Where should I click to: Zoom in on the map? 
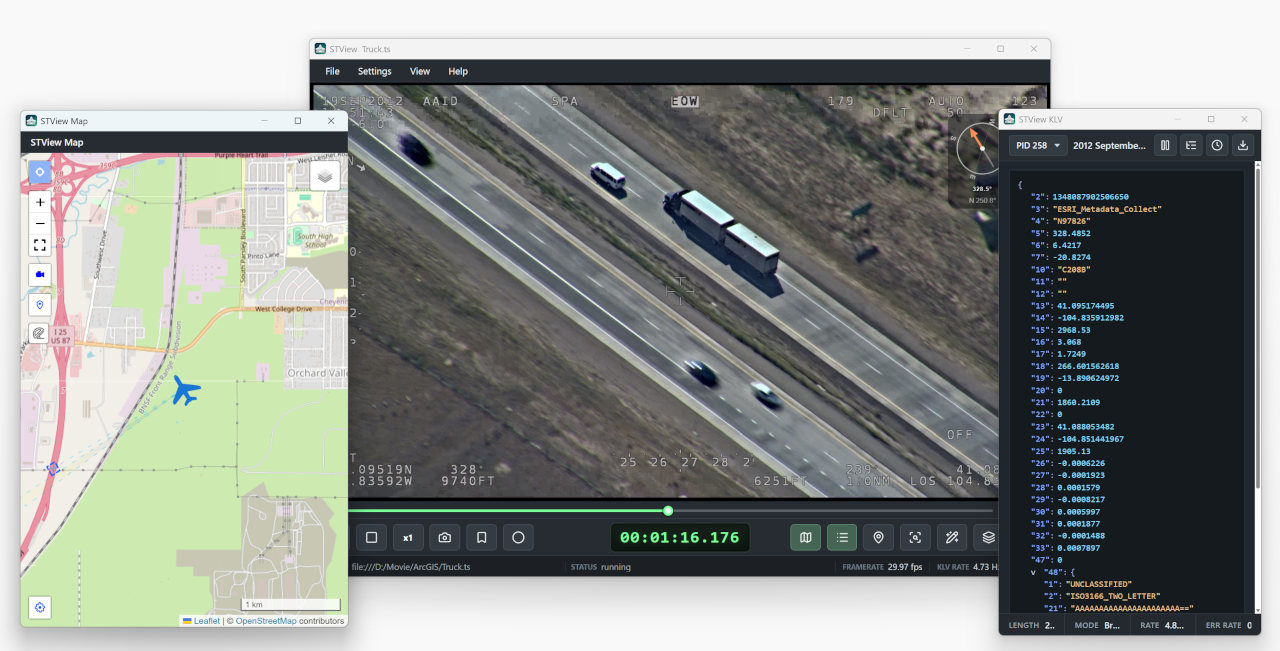tap(40, 202)
